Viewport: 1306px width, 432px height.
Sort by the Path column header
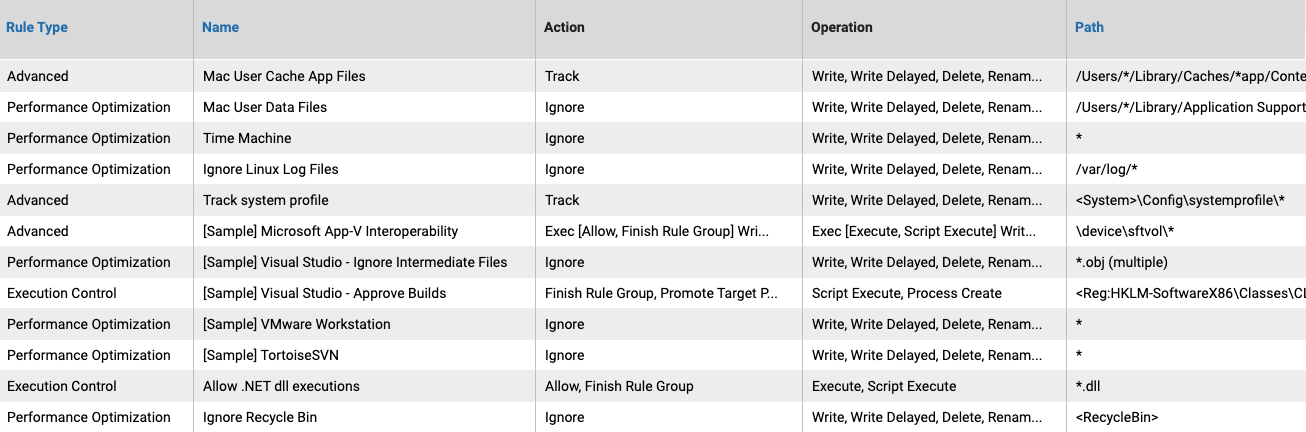pos(1089,28)
